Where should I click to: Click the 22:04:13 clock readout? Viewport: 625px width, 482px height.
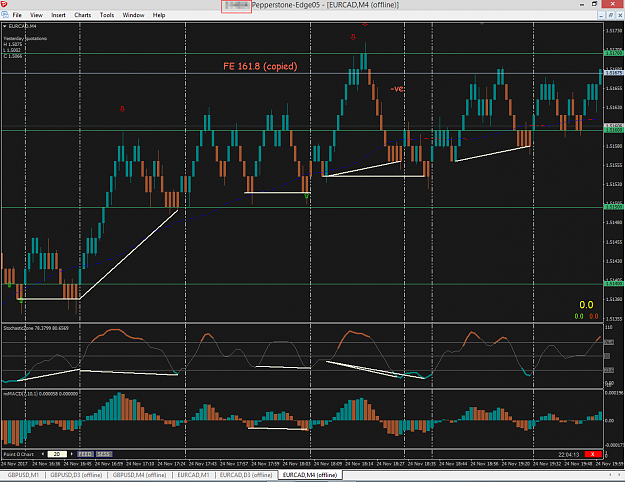(x=568, y=454)
